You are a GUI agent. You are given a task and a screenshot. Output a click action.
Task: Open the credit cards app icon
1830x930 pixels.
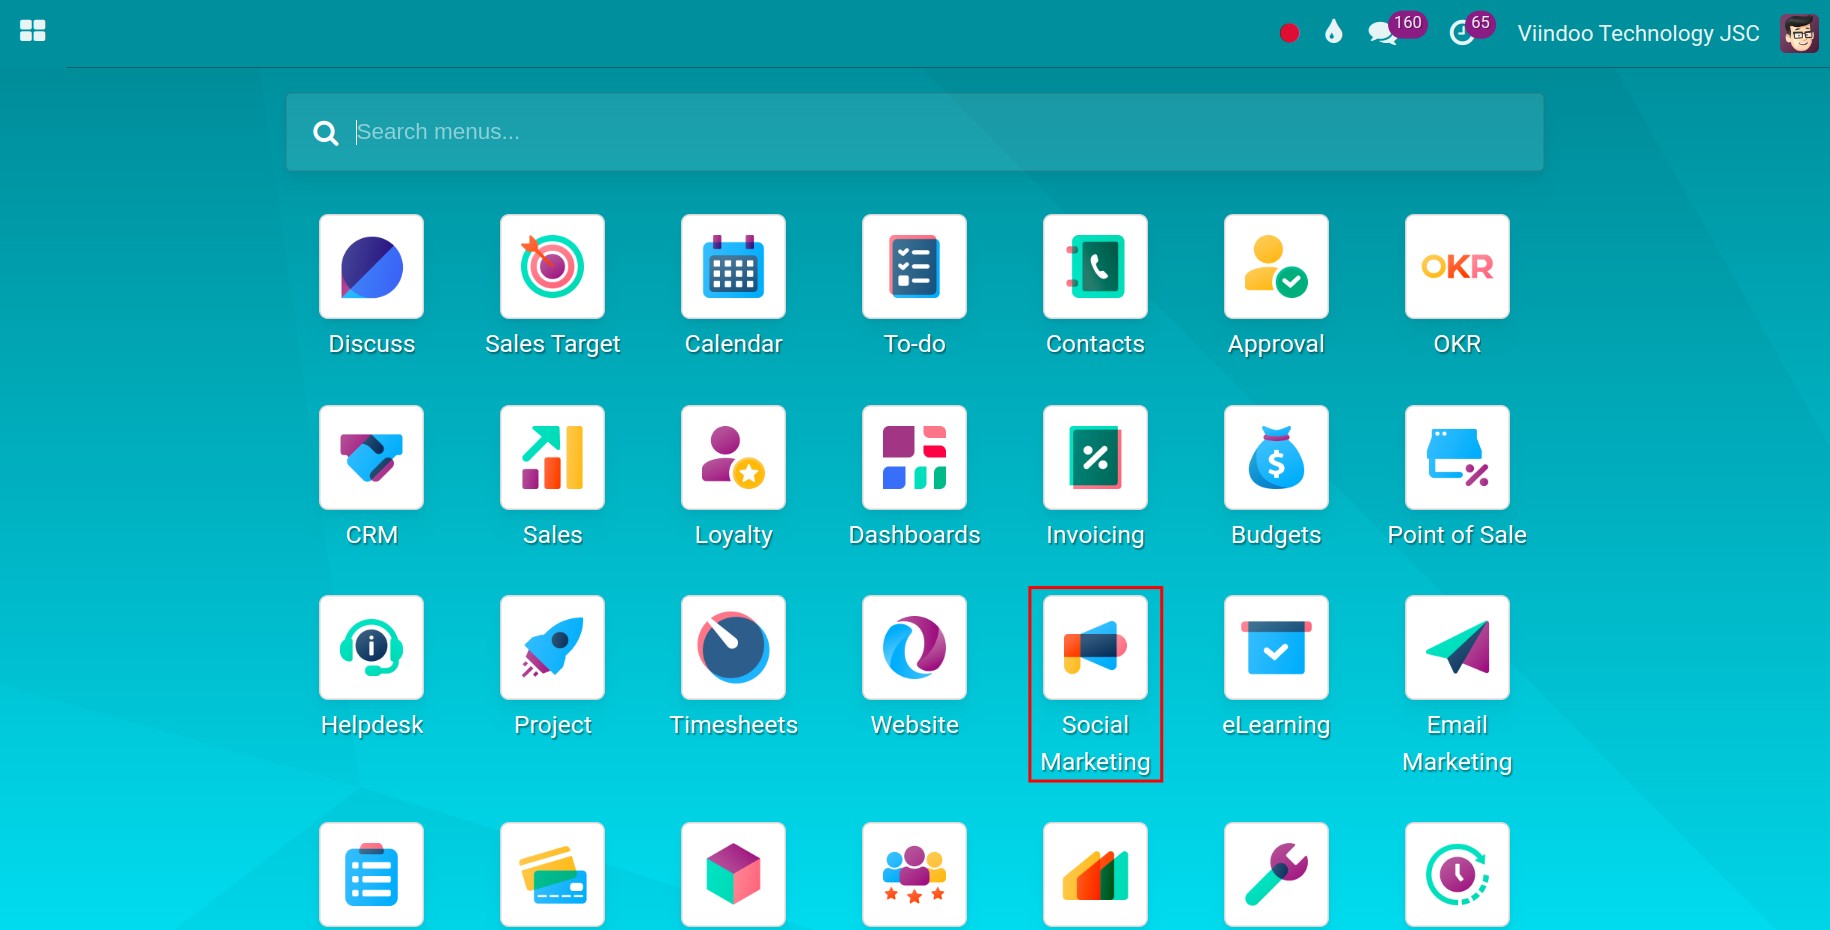pyautogui.click(x=552, y=874)
